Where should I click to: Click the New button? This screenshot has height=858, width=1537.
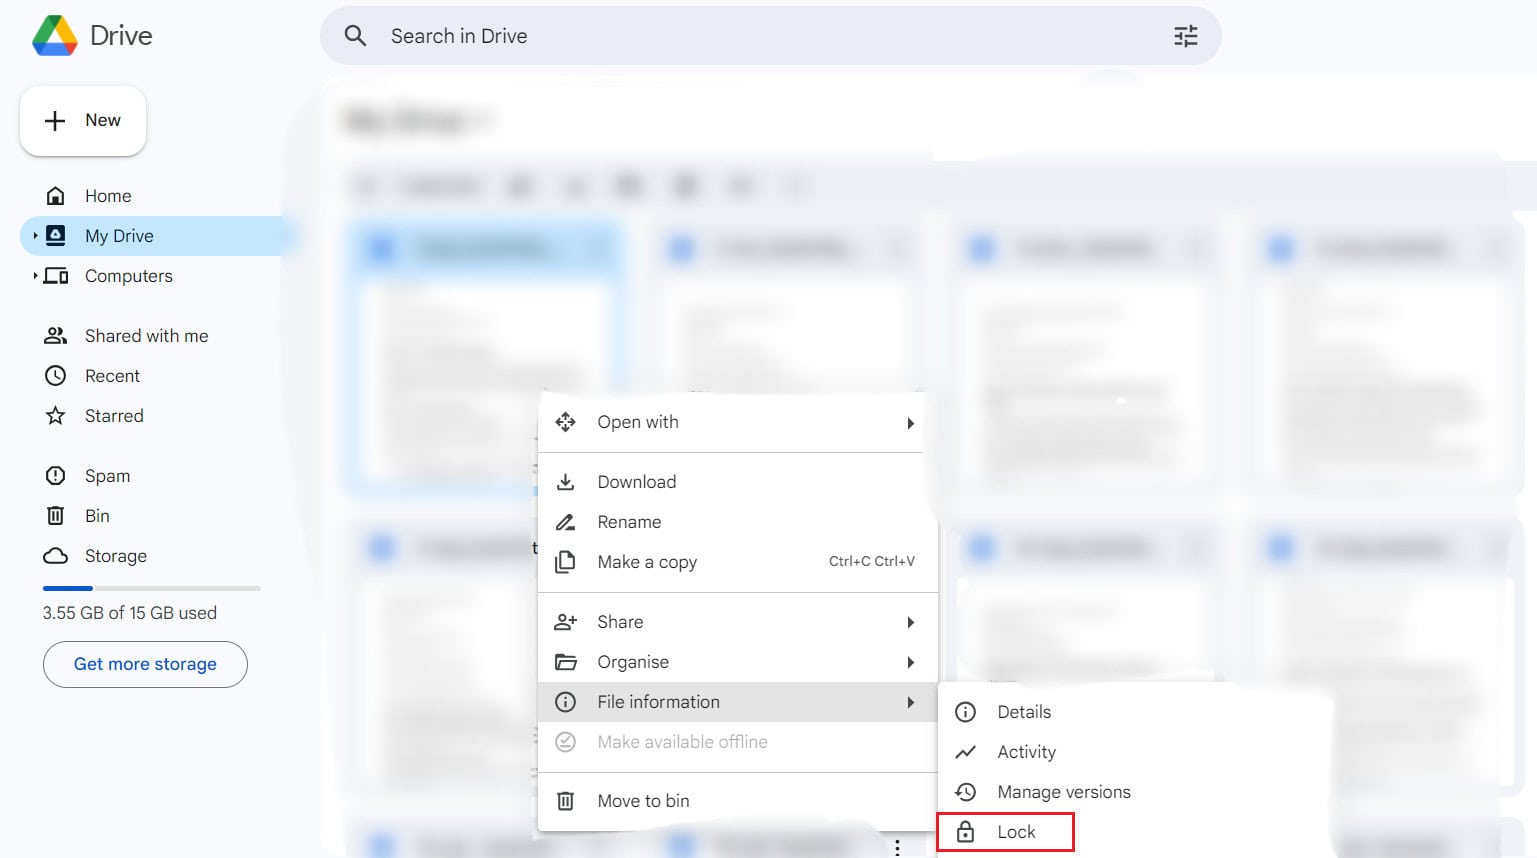coord(83,120)
